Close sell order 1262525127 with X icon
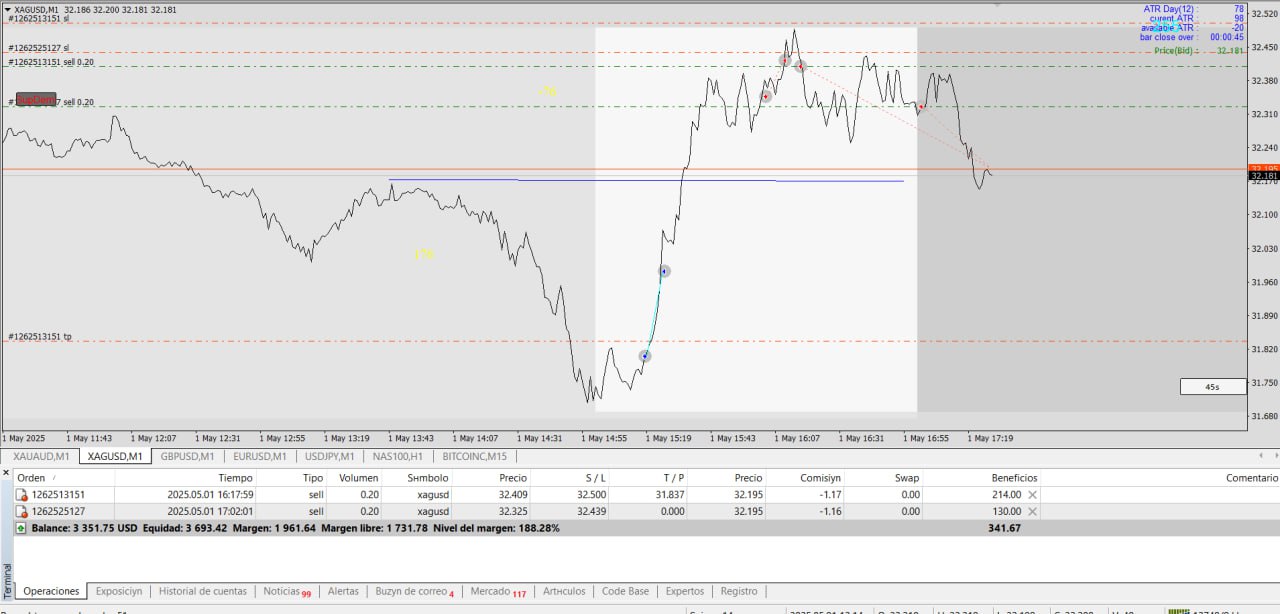Image resolution: width=1280 pixels, height=614 pixels. [x=1033, y=511]
